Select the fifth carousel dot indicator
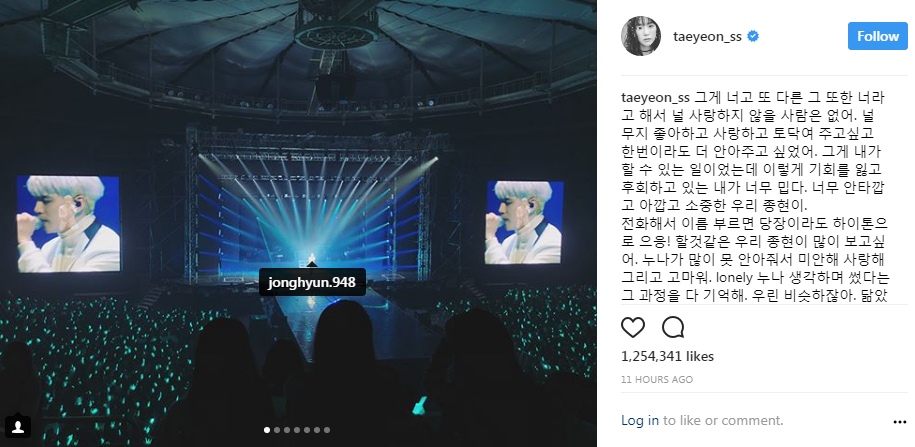915x447 pixels. click(x=307, y=430)
